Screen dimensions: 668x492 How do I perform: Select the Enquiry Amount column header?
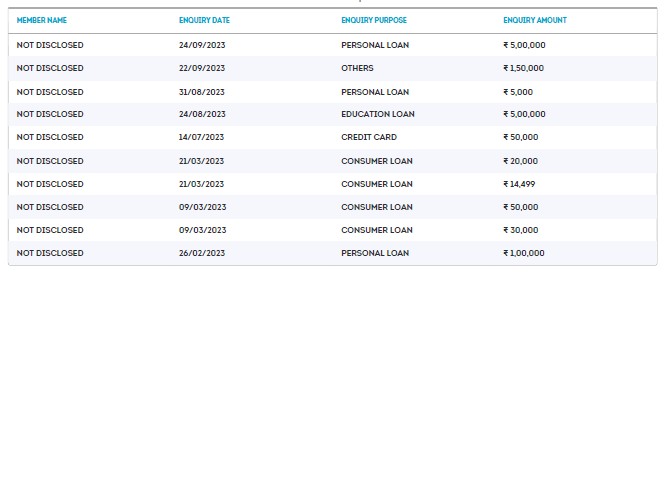(x=535, y=20)
